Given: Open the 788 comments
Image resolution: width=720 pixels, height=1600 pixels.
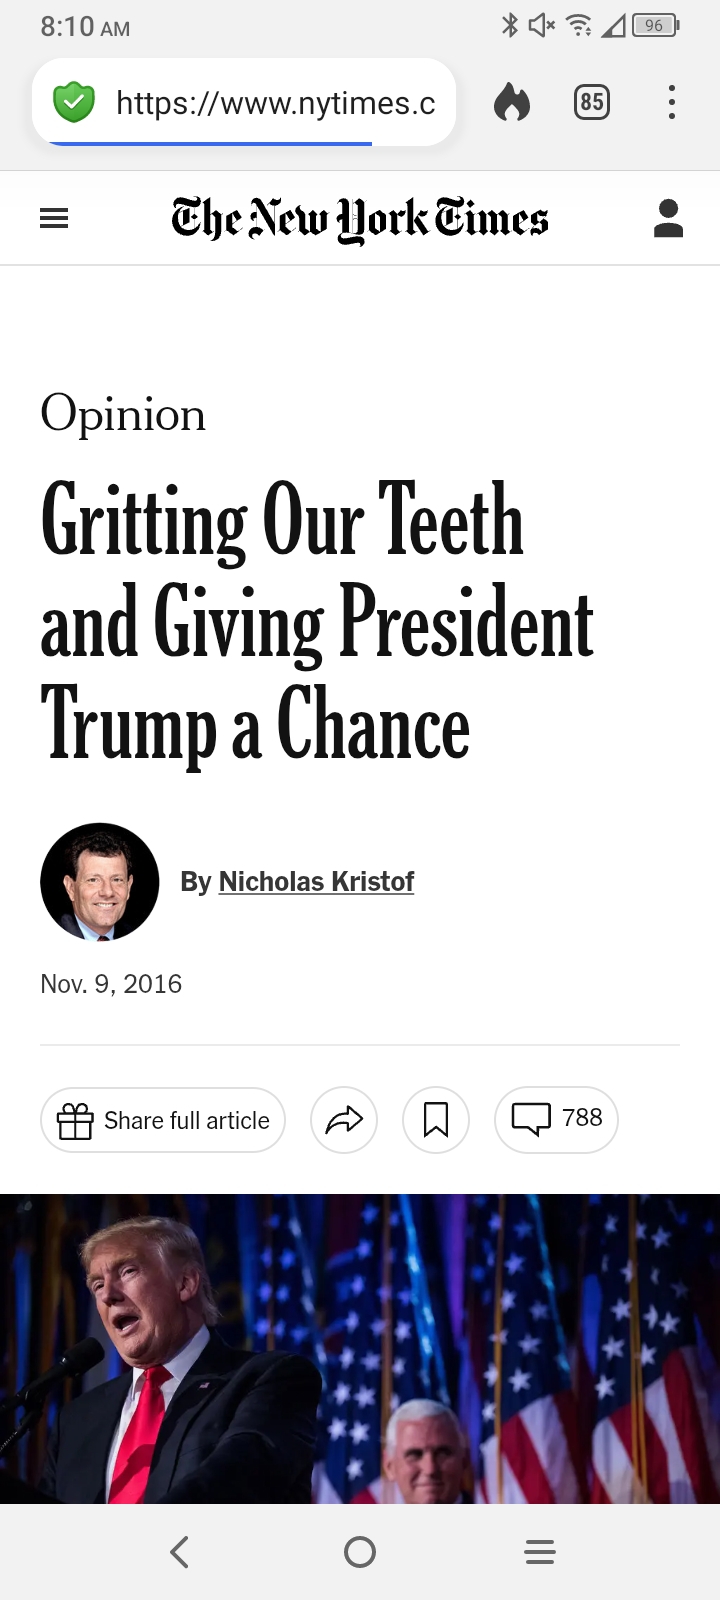Looking at the screenshot, I should pyautogui.click(x=556, y=1119).
